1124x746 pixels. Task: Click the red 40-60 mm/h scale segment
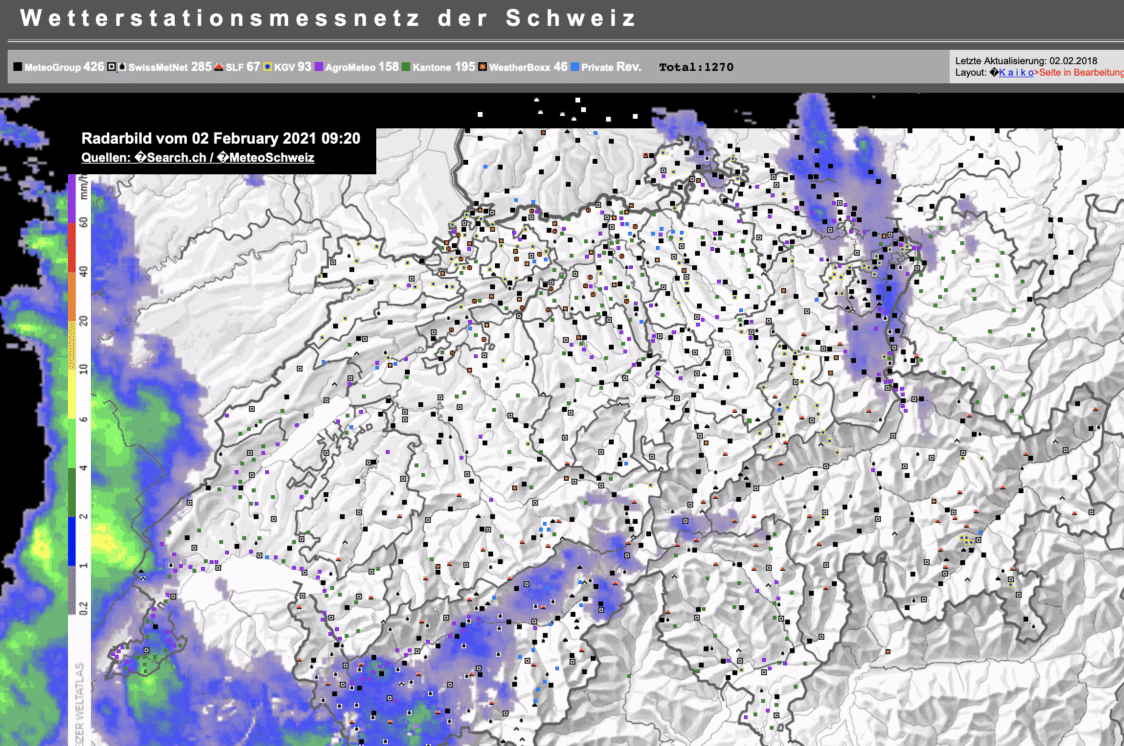pyautogui.click(x=72, y=247)
